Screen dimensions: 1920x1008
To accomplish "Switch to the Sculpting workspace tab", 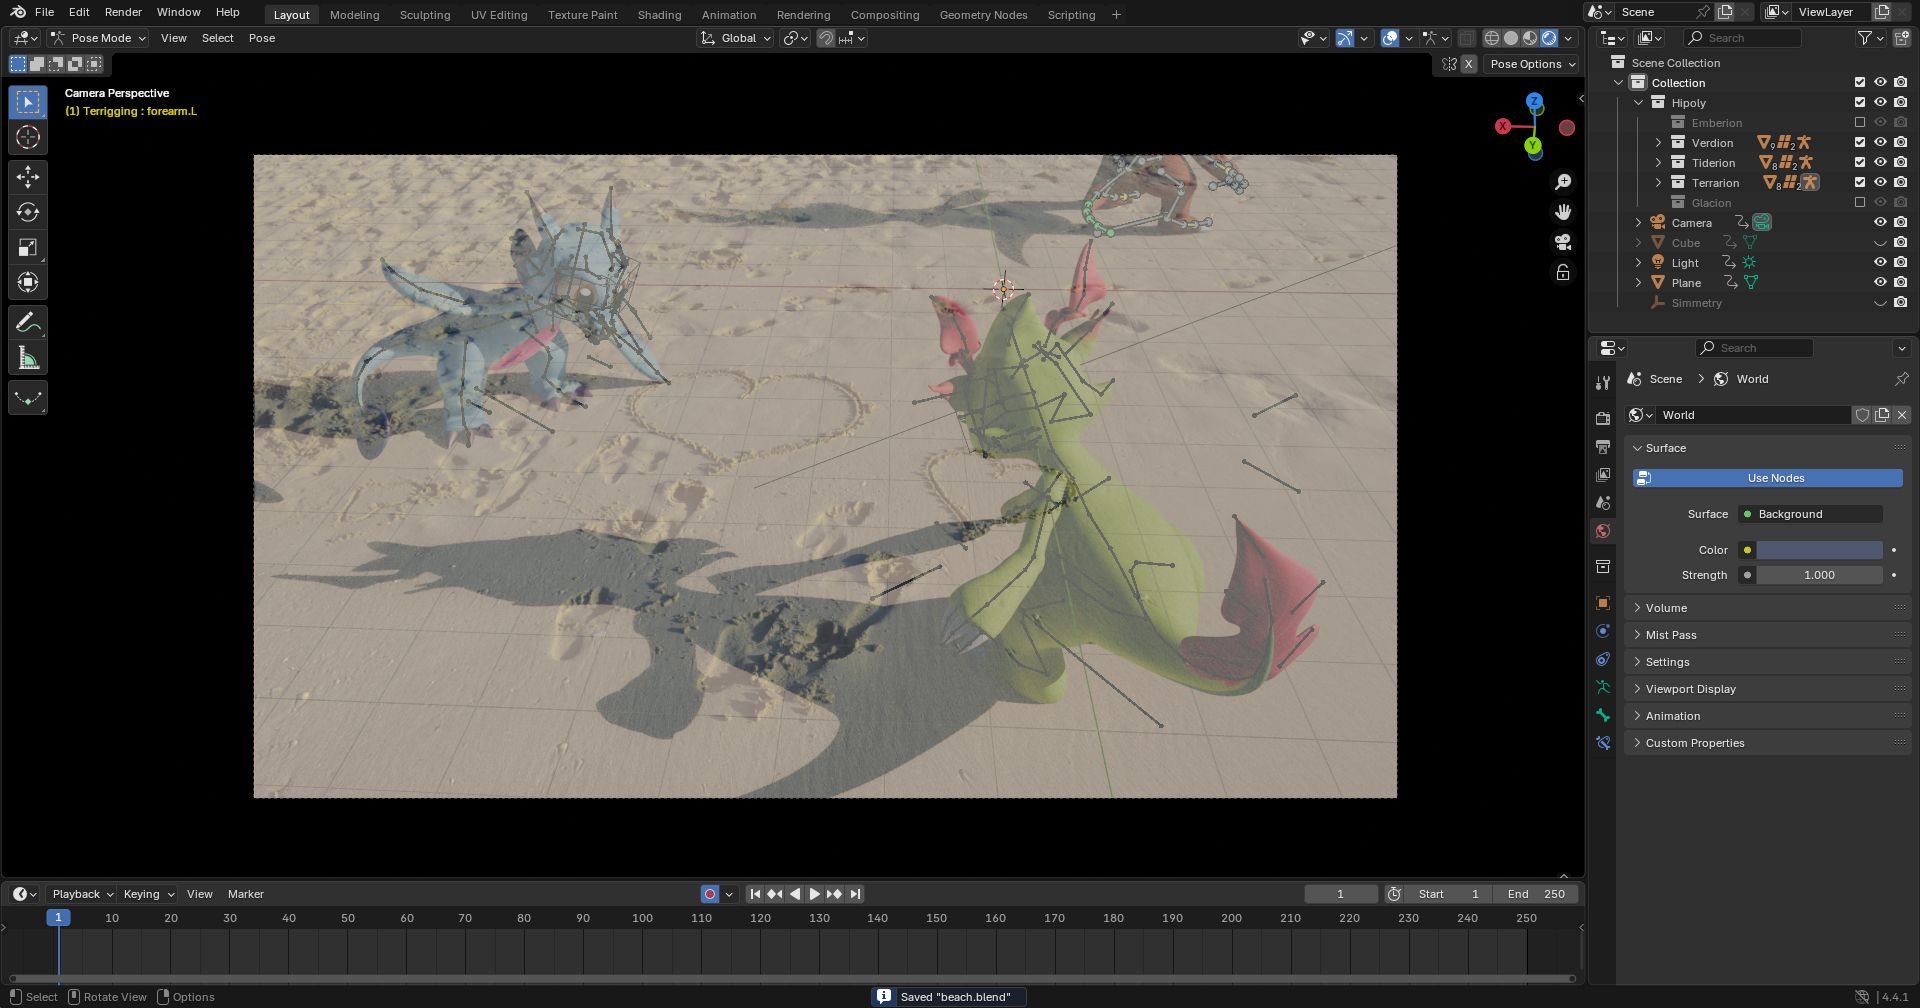I will pos(425,15).
